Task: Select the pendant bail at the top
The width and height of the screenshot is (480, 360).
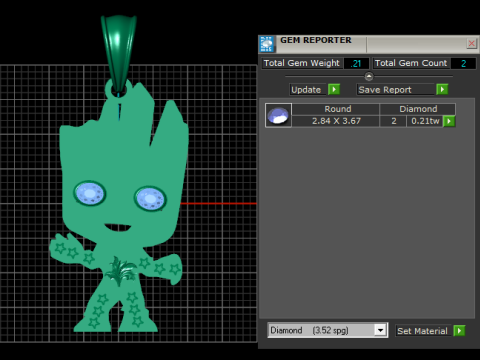Action: click(119, 53)
